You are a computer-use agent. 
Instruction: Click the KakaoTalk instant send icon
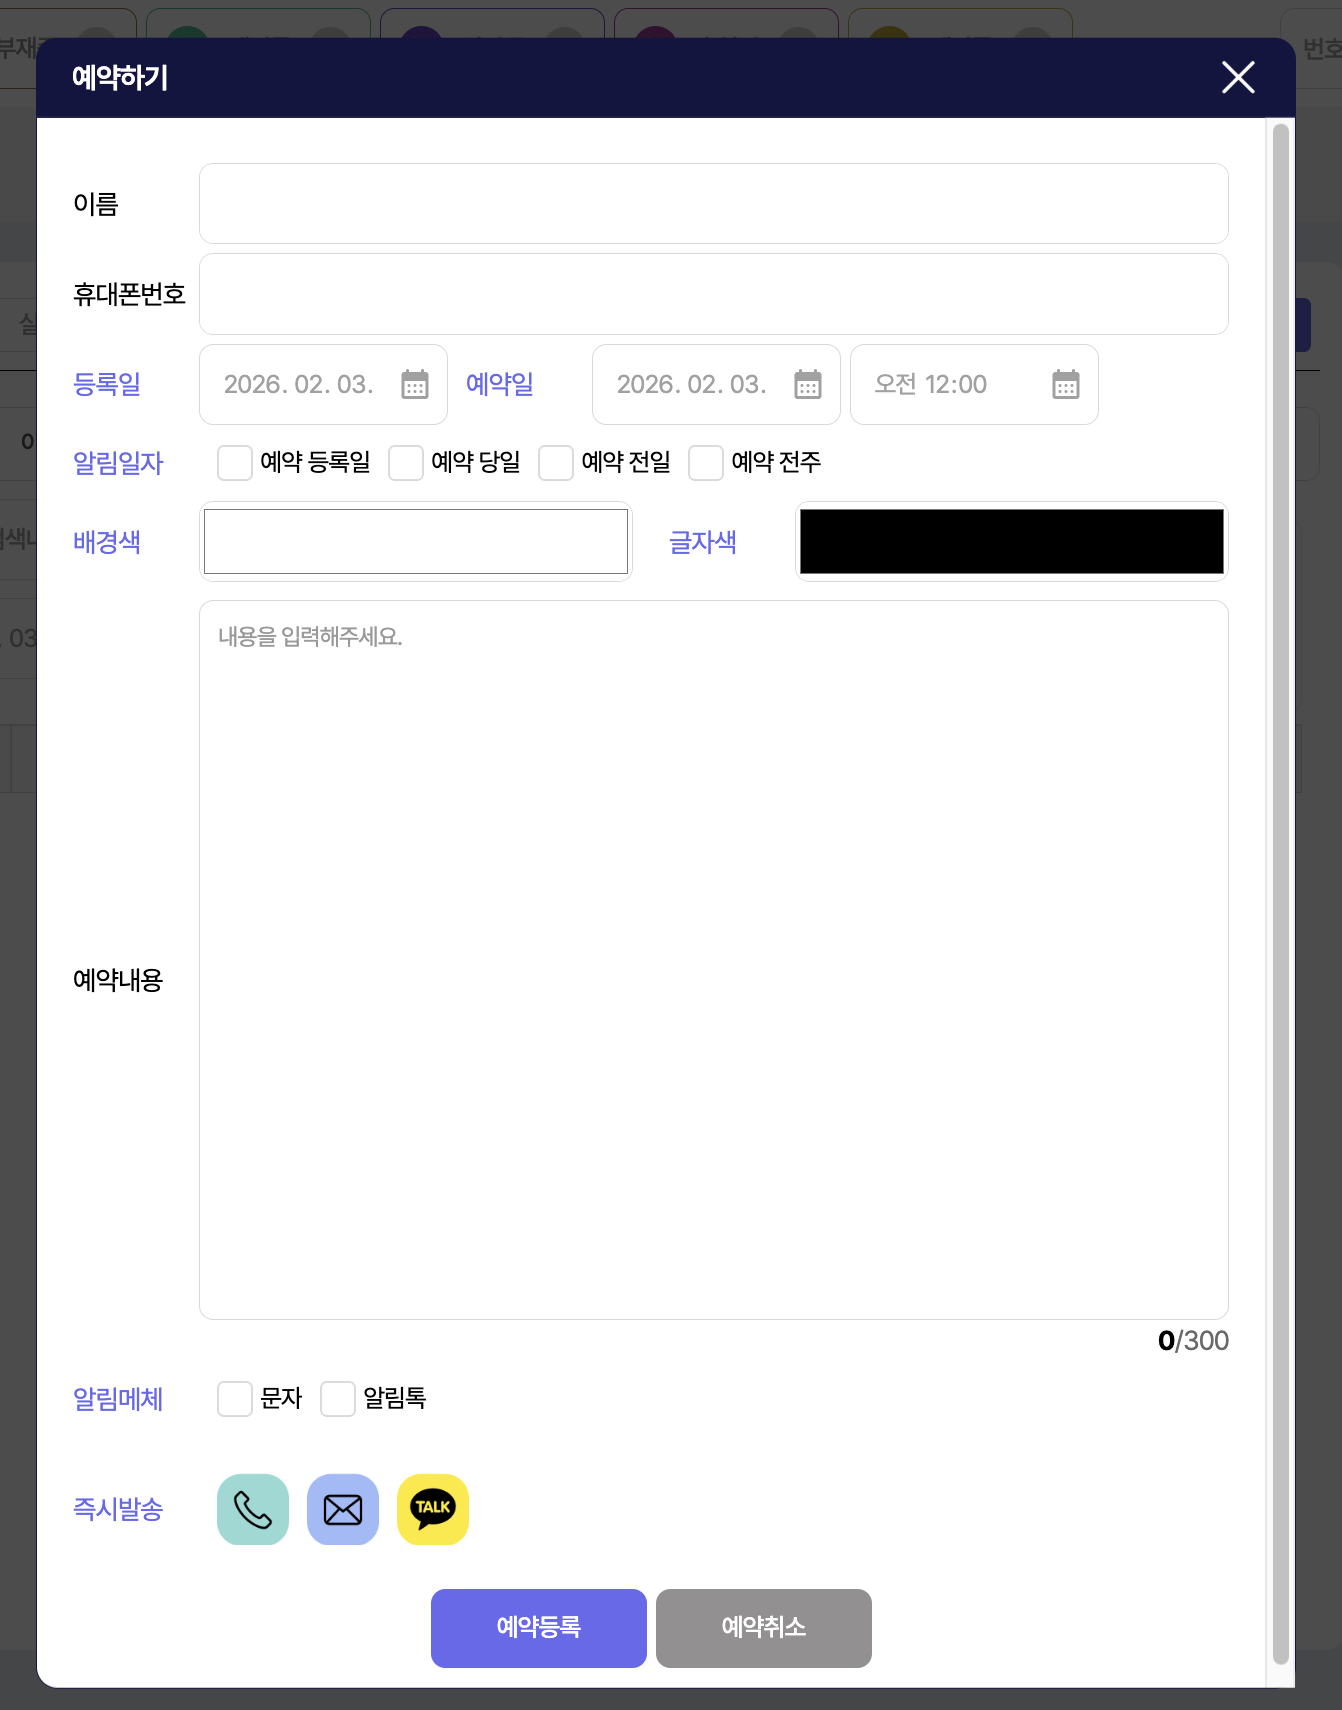[433, 1509]
